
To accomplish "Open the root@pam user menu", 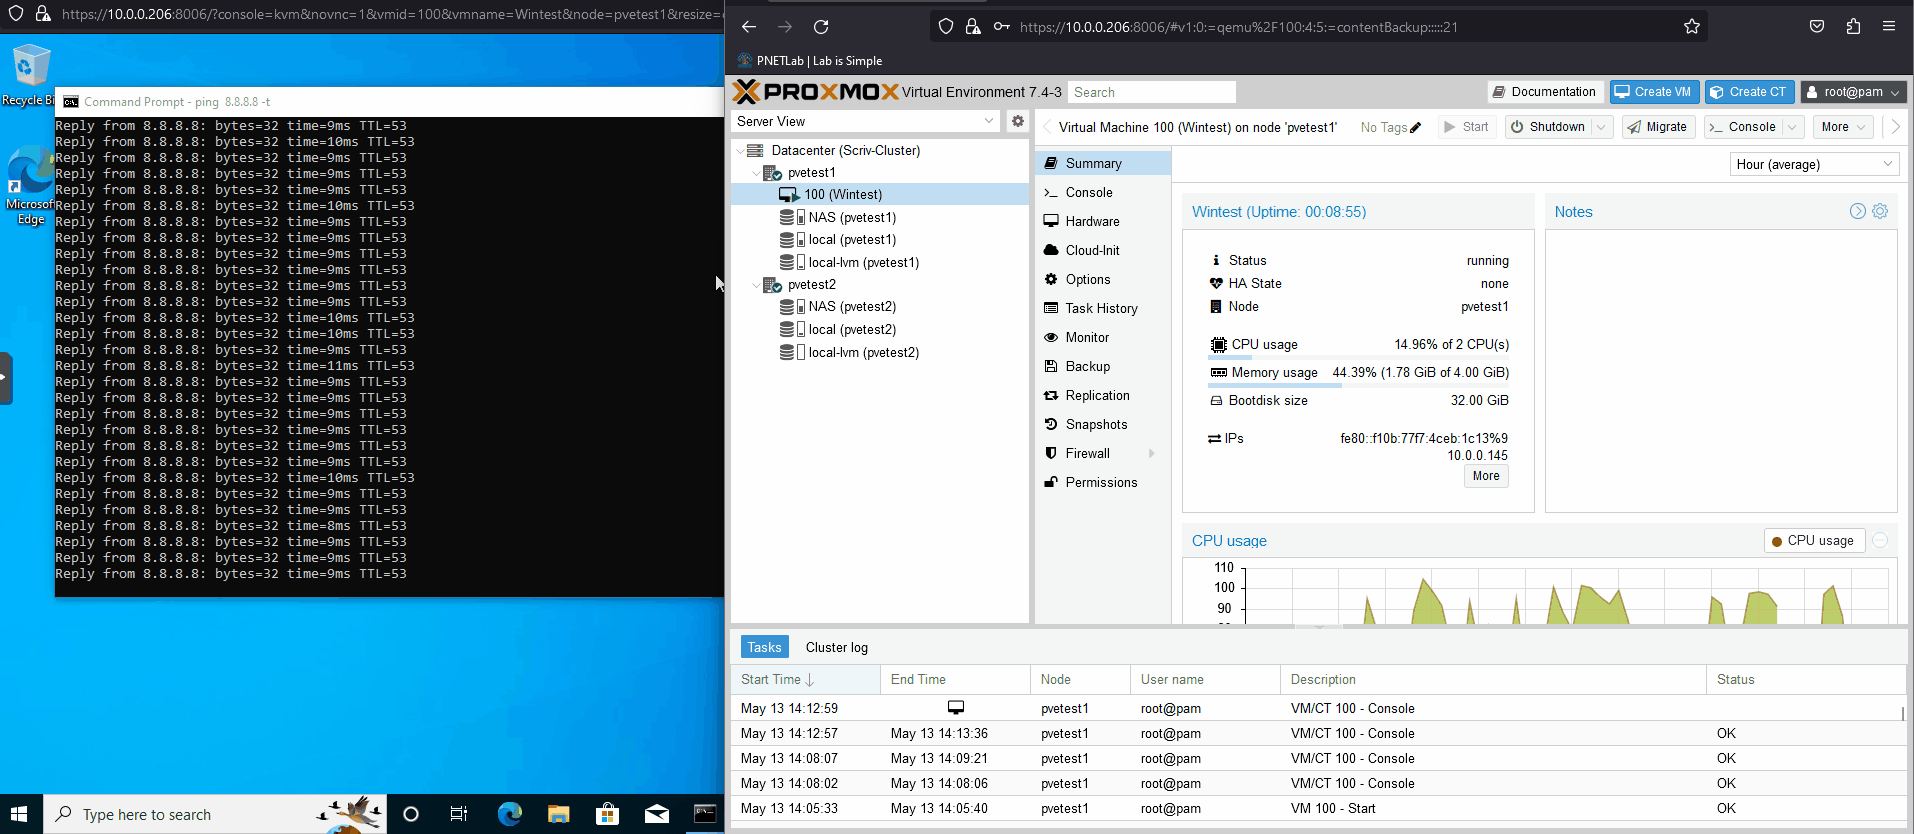I will 1853,92.
